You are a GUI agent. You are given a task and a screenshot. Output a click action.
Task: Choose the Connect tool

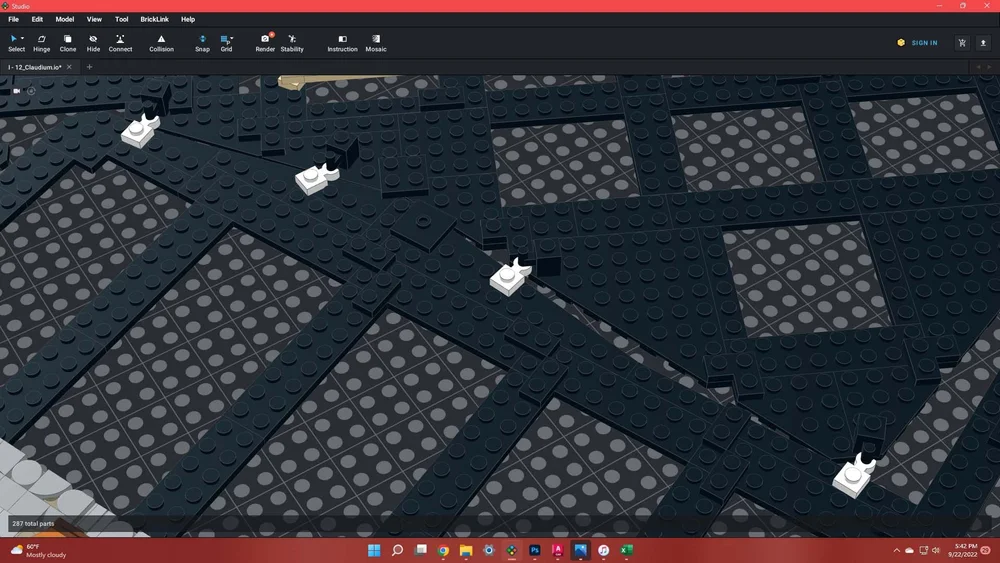point(120,43)
